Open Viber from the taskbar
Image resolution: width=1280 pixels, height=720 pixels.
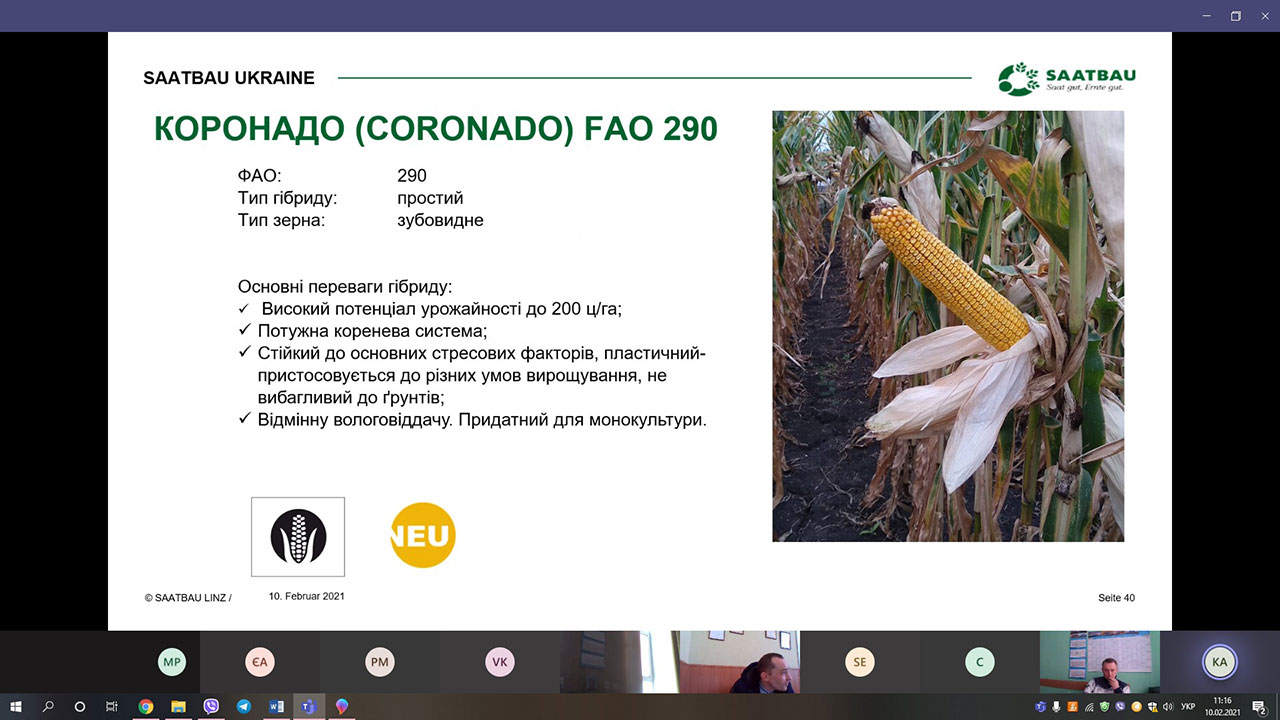(x=211, y=706)
